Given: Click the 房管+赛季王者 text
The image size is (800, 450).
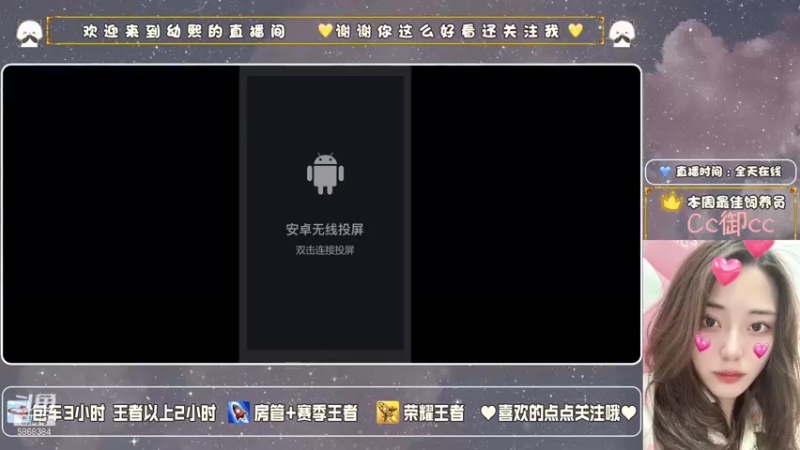Looking at the screenshot, I should [x=306, y=413].
